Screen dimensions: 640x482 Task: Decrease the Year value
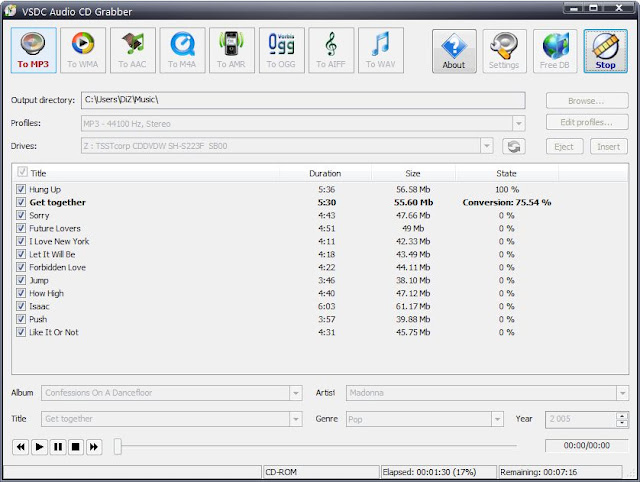[x=622, y=423]
